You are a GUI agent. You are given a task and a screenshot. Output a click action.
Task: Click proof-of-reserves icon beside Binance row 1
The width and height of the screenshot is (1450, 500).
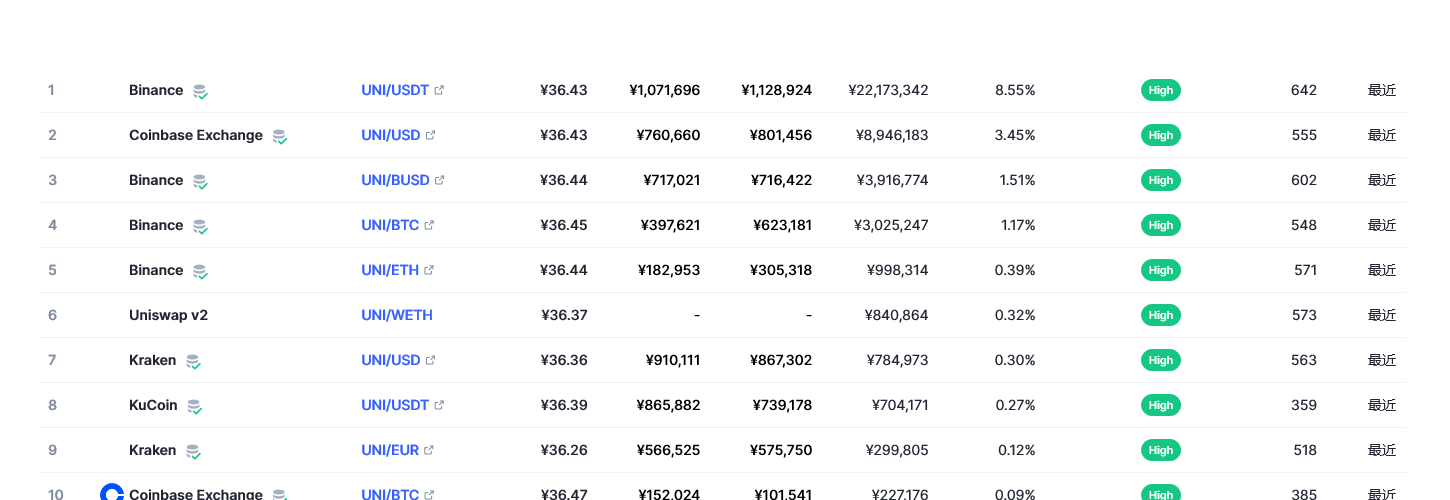(200, 91)
